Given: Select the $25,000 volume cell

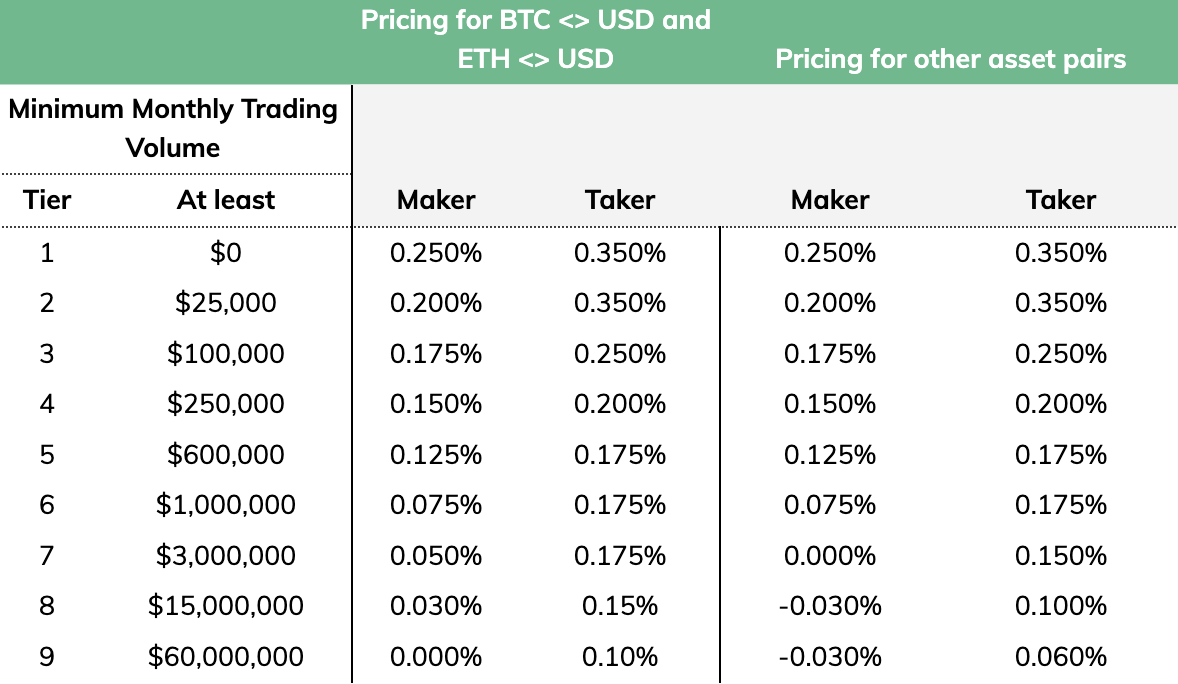Looking at the screenshot, I should 225,303.
